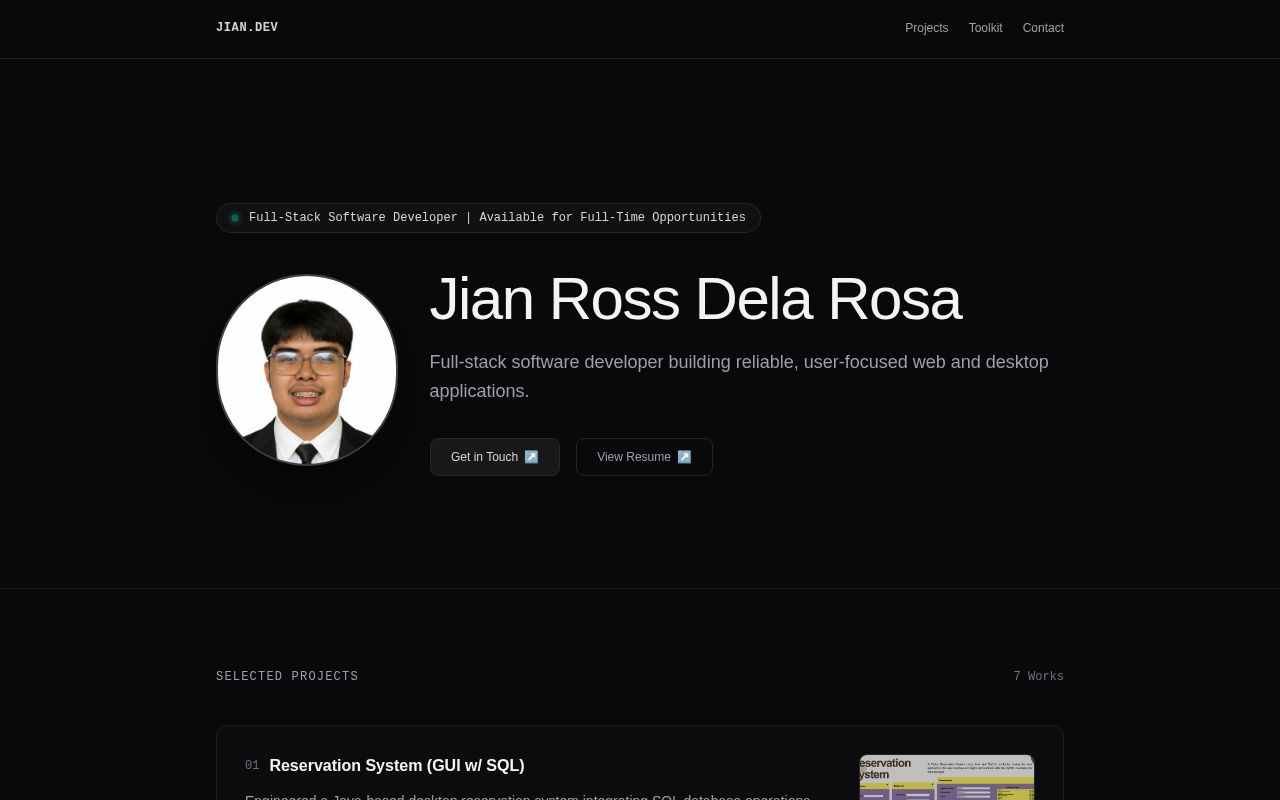Open the Toolkit nav link
Screen dimensions: 1280x800
[x=985, y=28]
